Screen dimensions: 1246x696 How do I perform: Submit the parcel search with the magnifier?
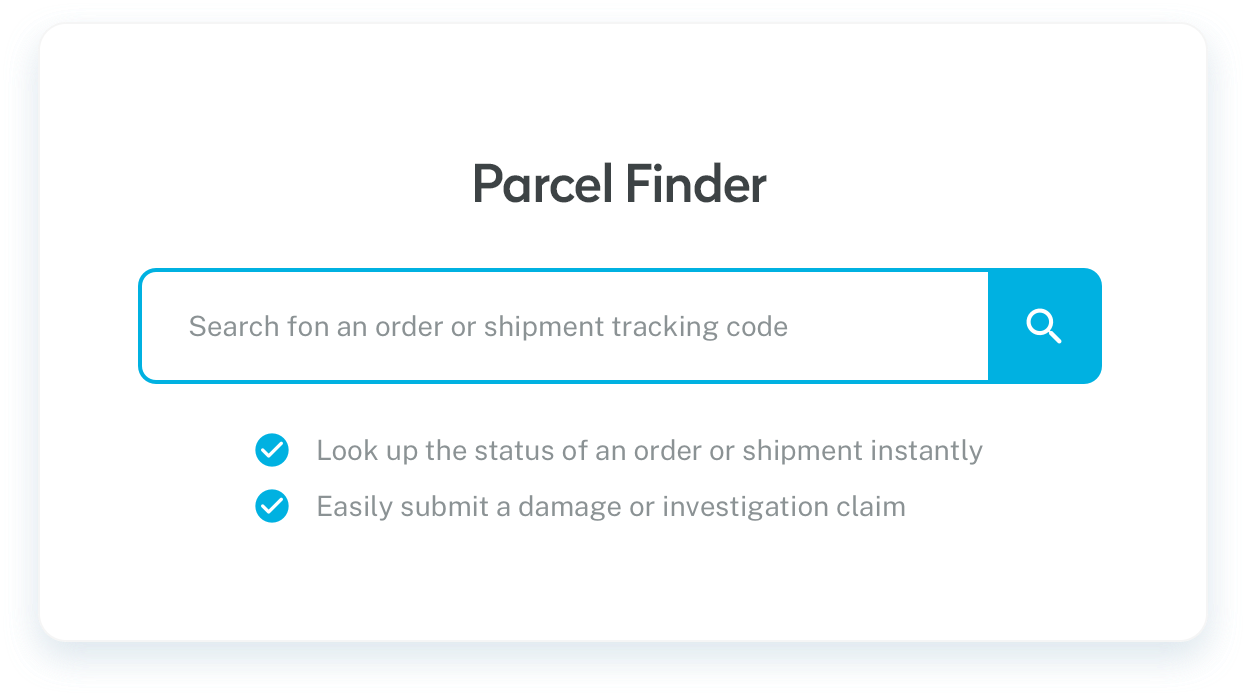point(1044,326)
